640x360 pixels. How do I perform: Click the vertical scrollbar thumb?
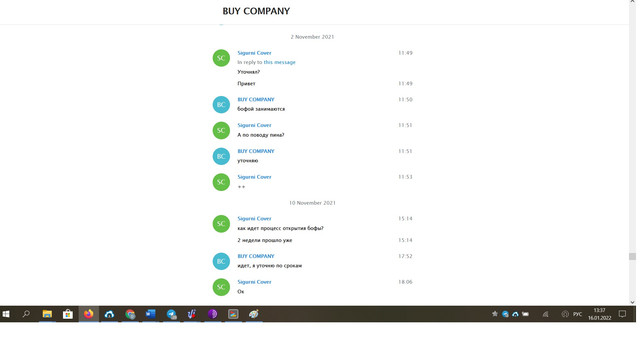point(632,256)
